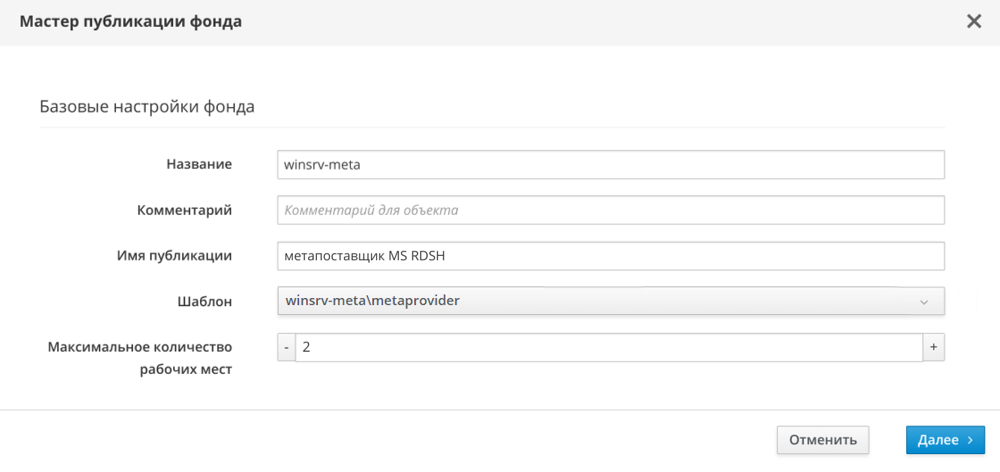The image size is (1000, 472).
Task: Click the Базовые настройки фонда heading
Action: 146,106
